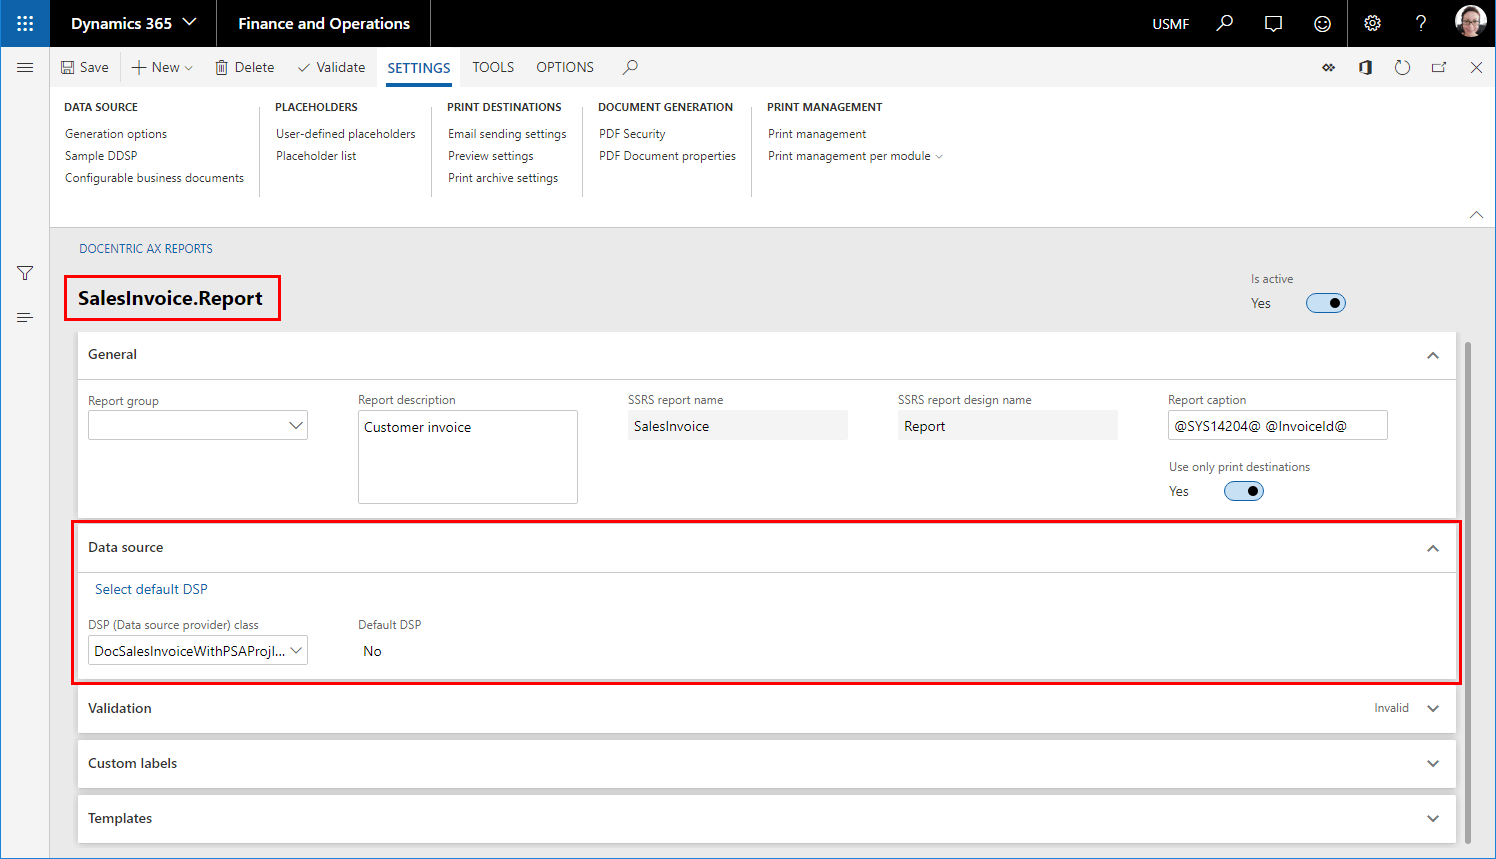Open the New dropdown button

click(162, 67)
